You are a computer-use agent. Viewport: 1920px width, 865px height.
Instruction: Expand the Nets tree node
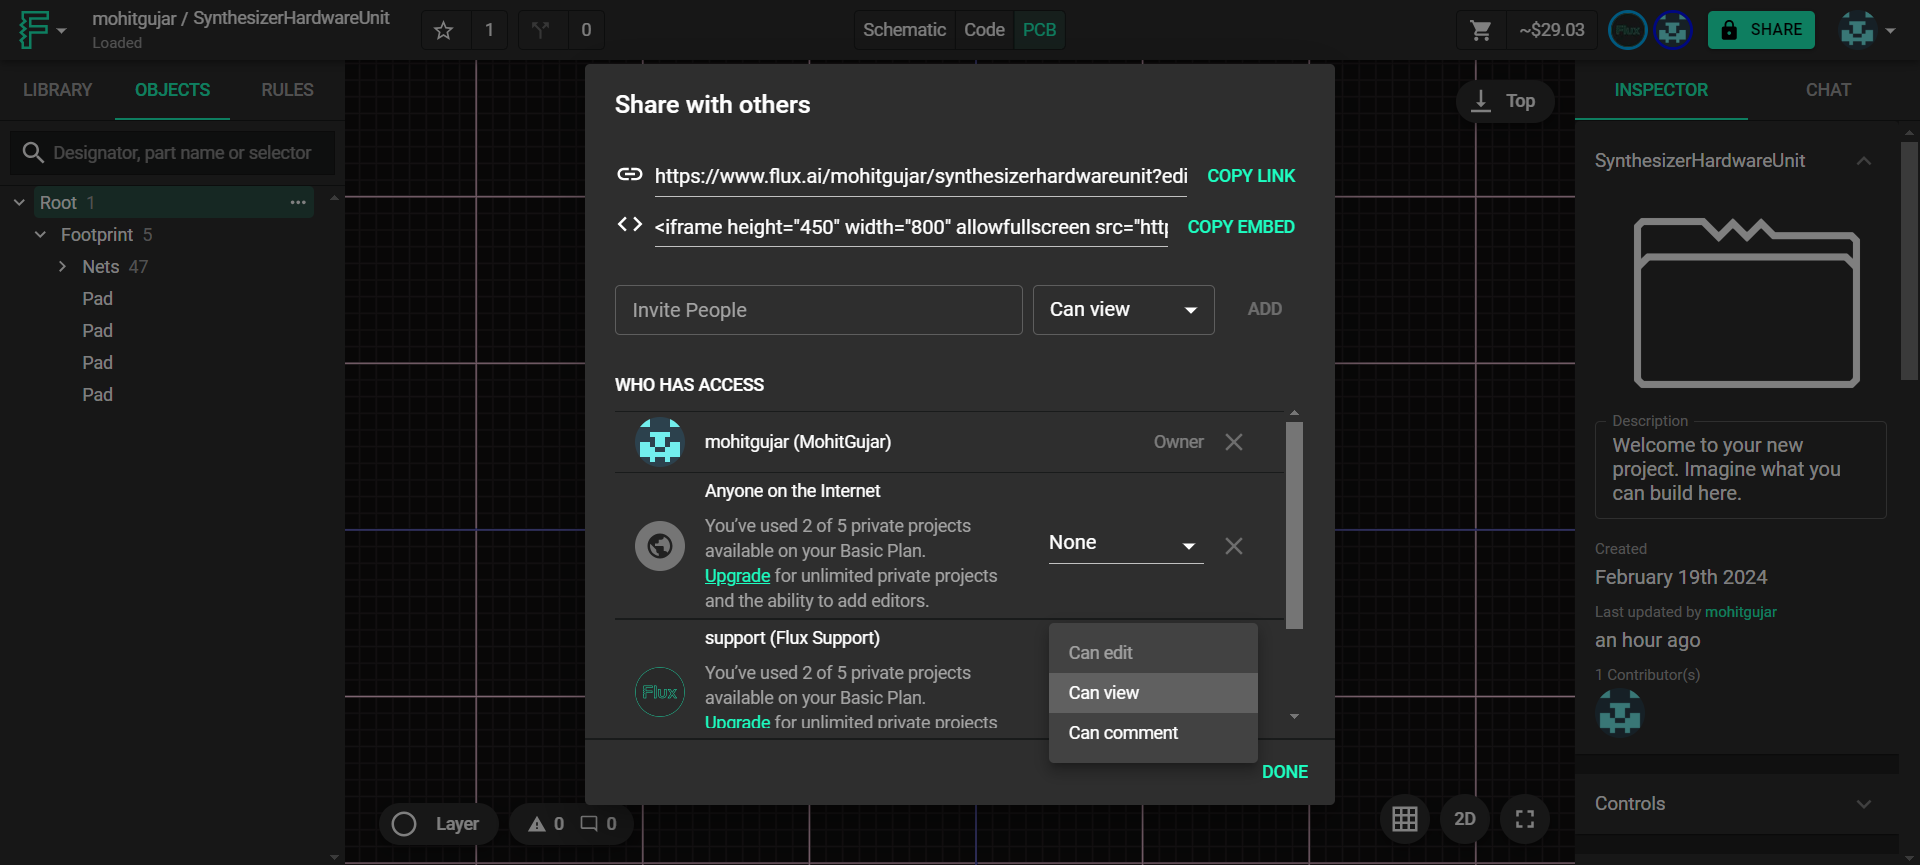click(x=62, y=266)
